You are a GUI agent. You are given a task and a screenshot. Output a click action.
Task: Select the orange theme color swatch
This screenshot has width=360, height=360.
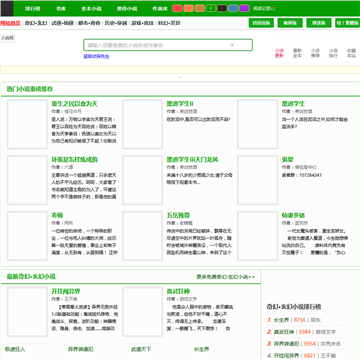(189, 8)
